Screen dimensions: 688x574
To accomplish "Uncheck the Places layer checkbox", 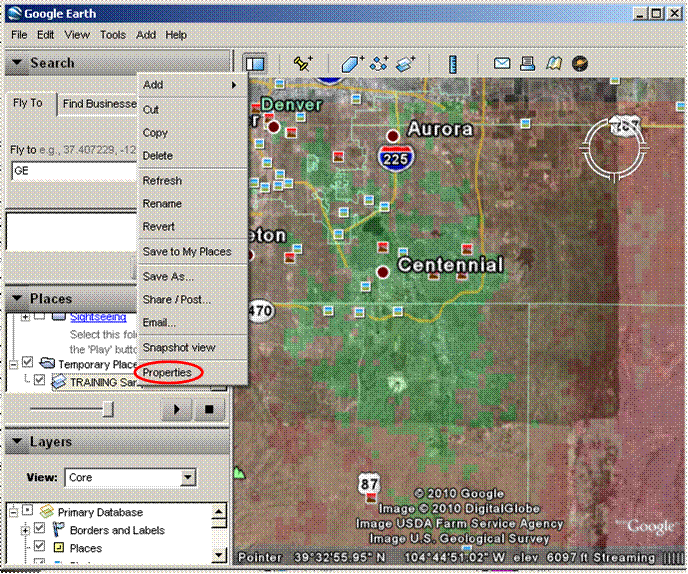I will (39, 546).
